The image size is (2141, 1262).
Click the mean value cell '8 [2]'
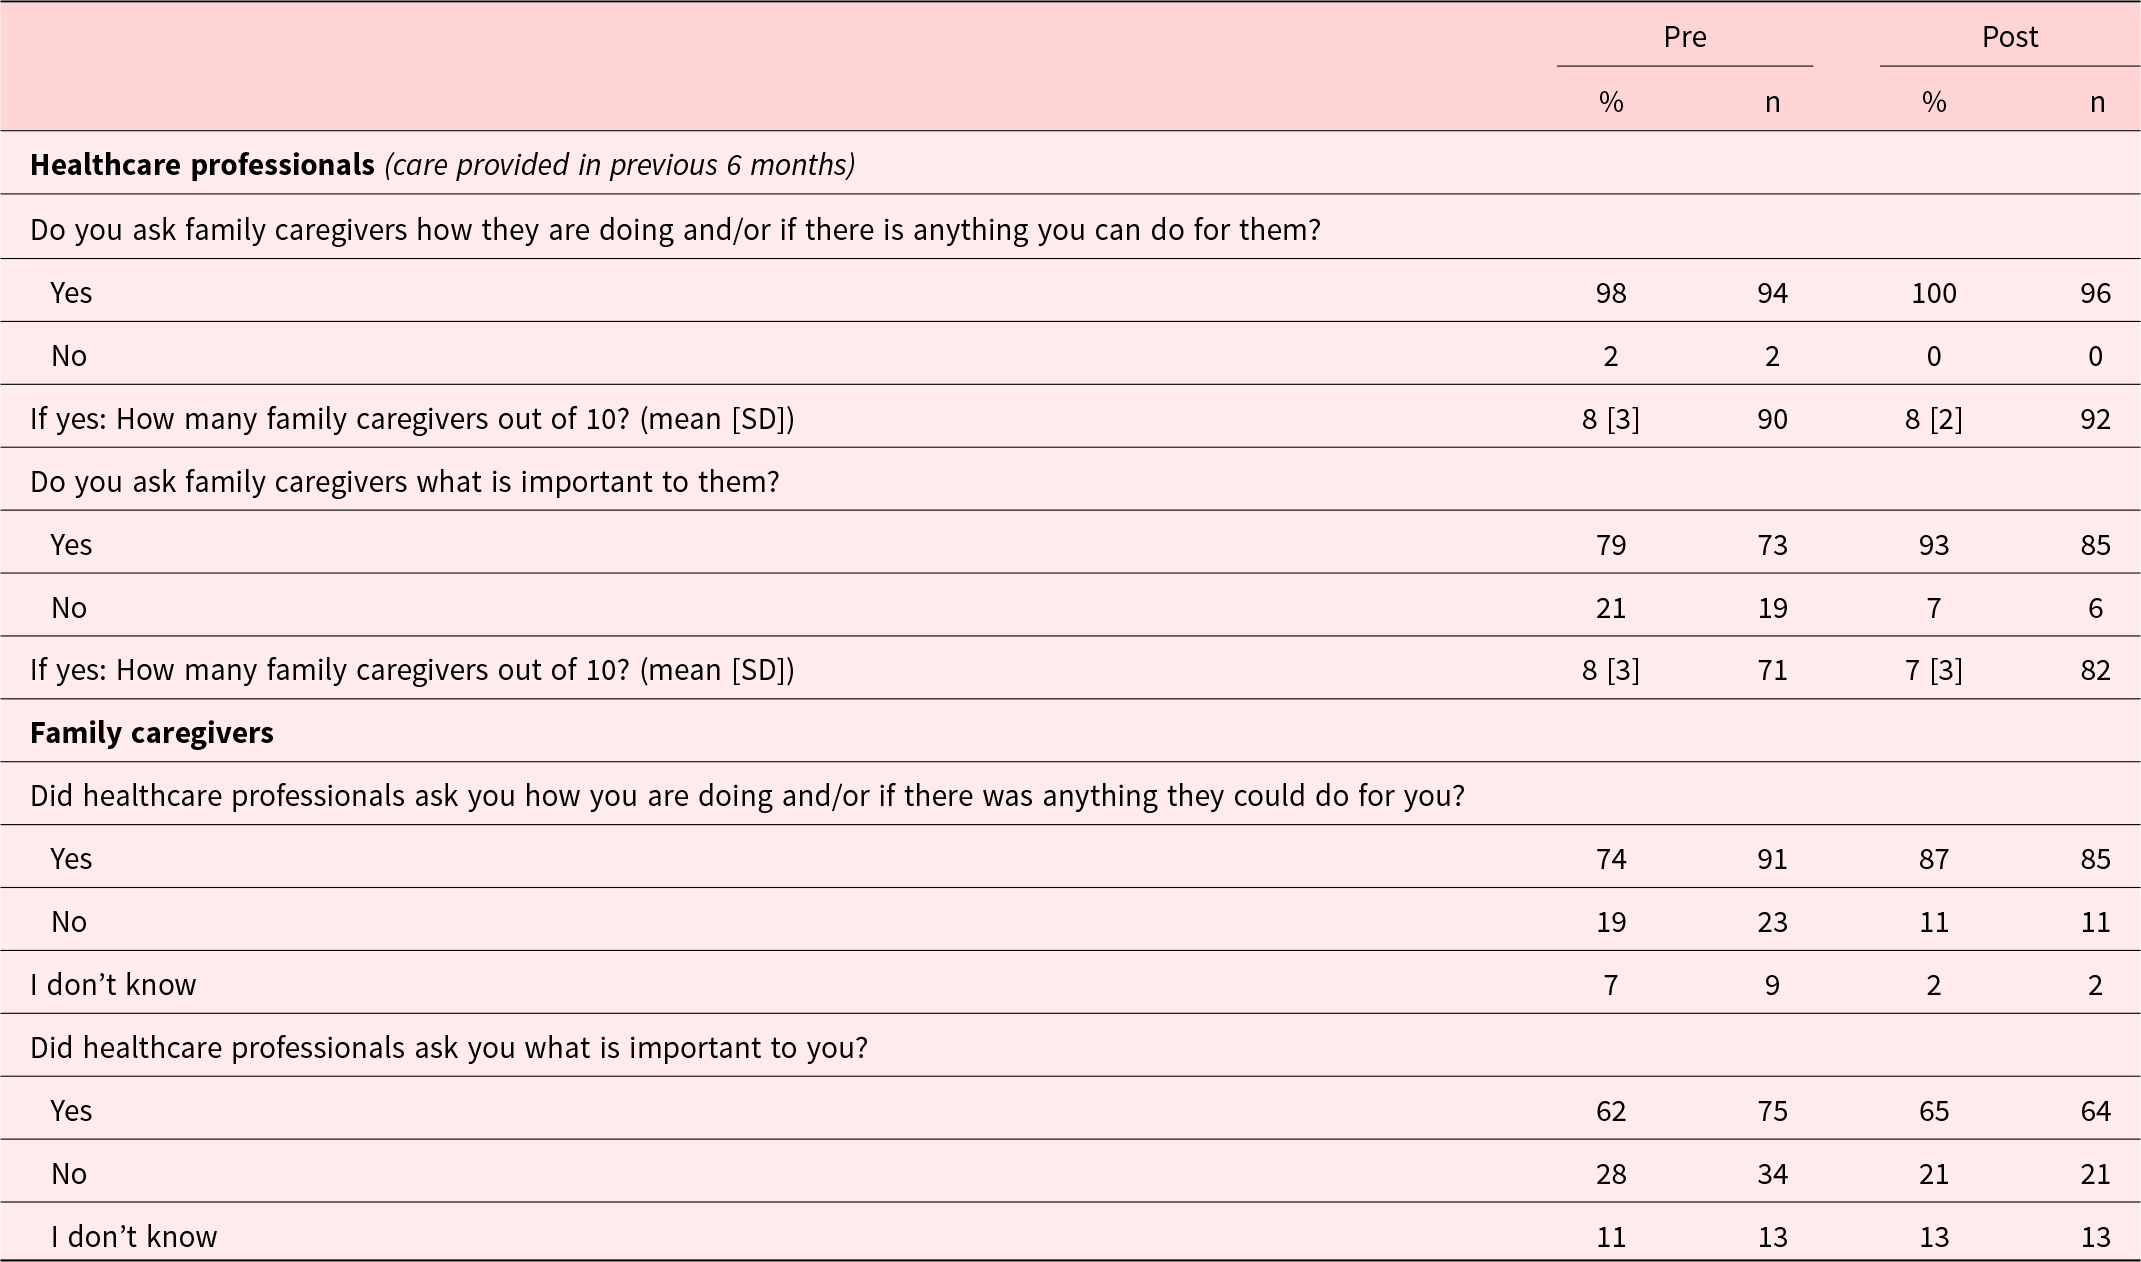click(1933, 418)
